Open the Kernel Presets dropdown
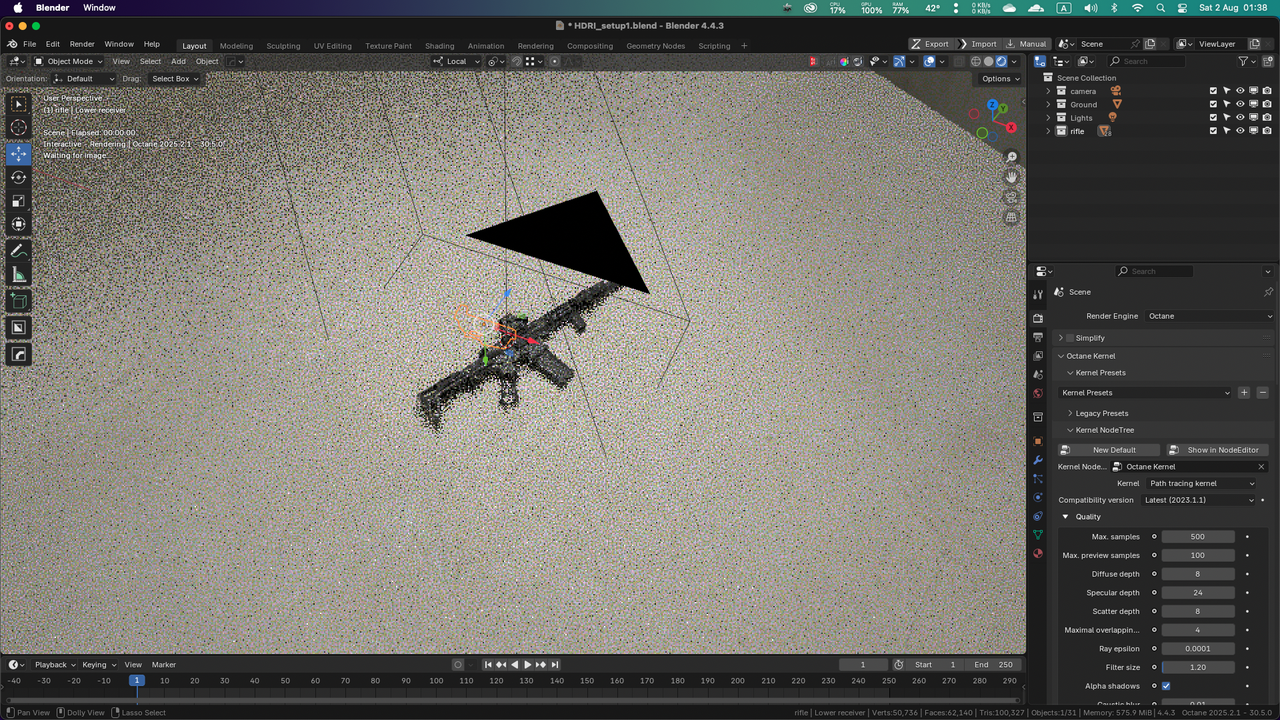This screenshot has height=720, width=1280. (x=1145, y=393)
